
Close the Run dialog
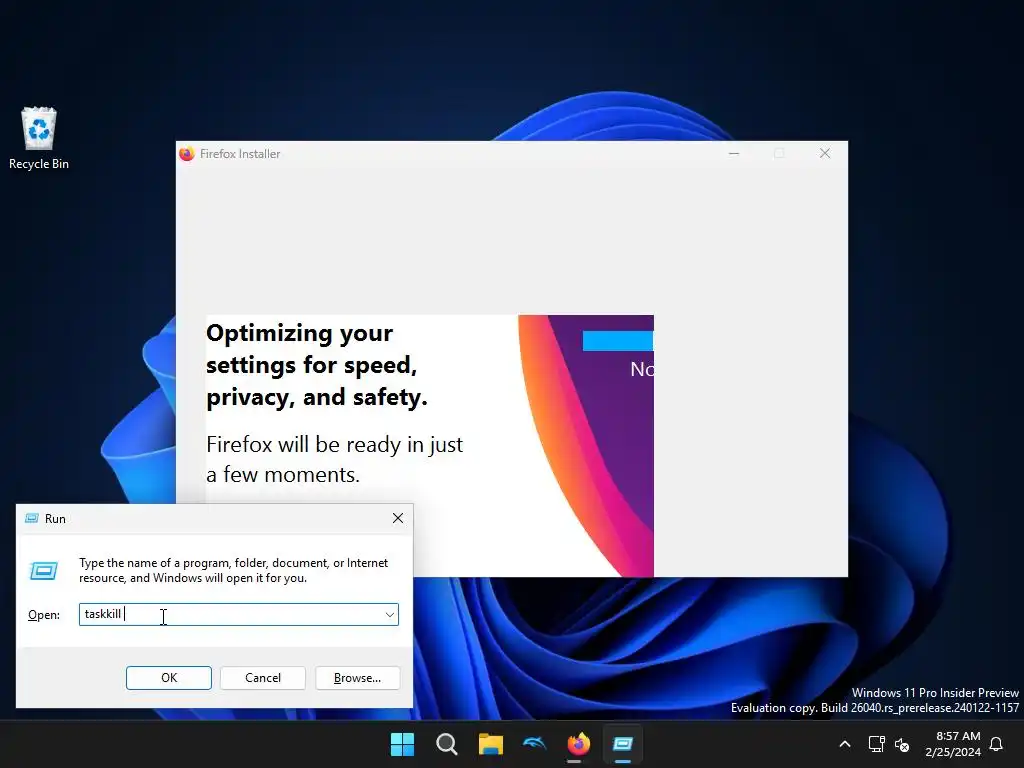[398, 518]
